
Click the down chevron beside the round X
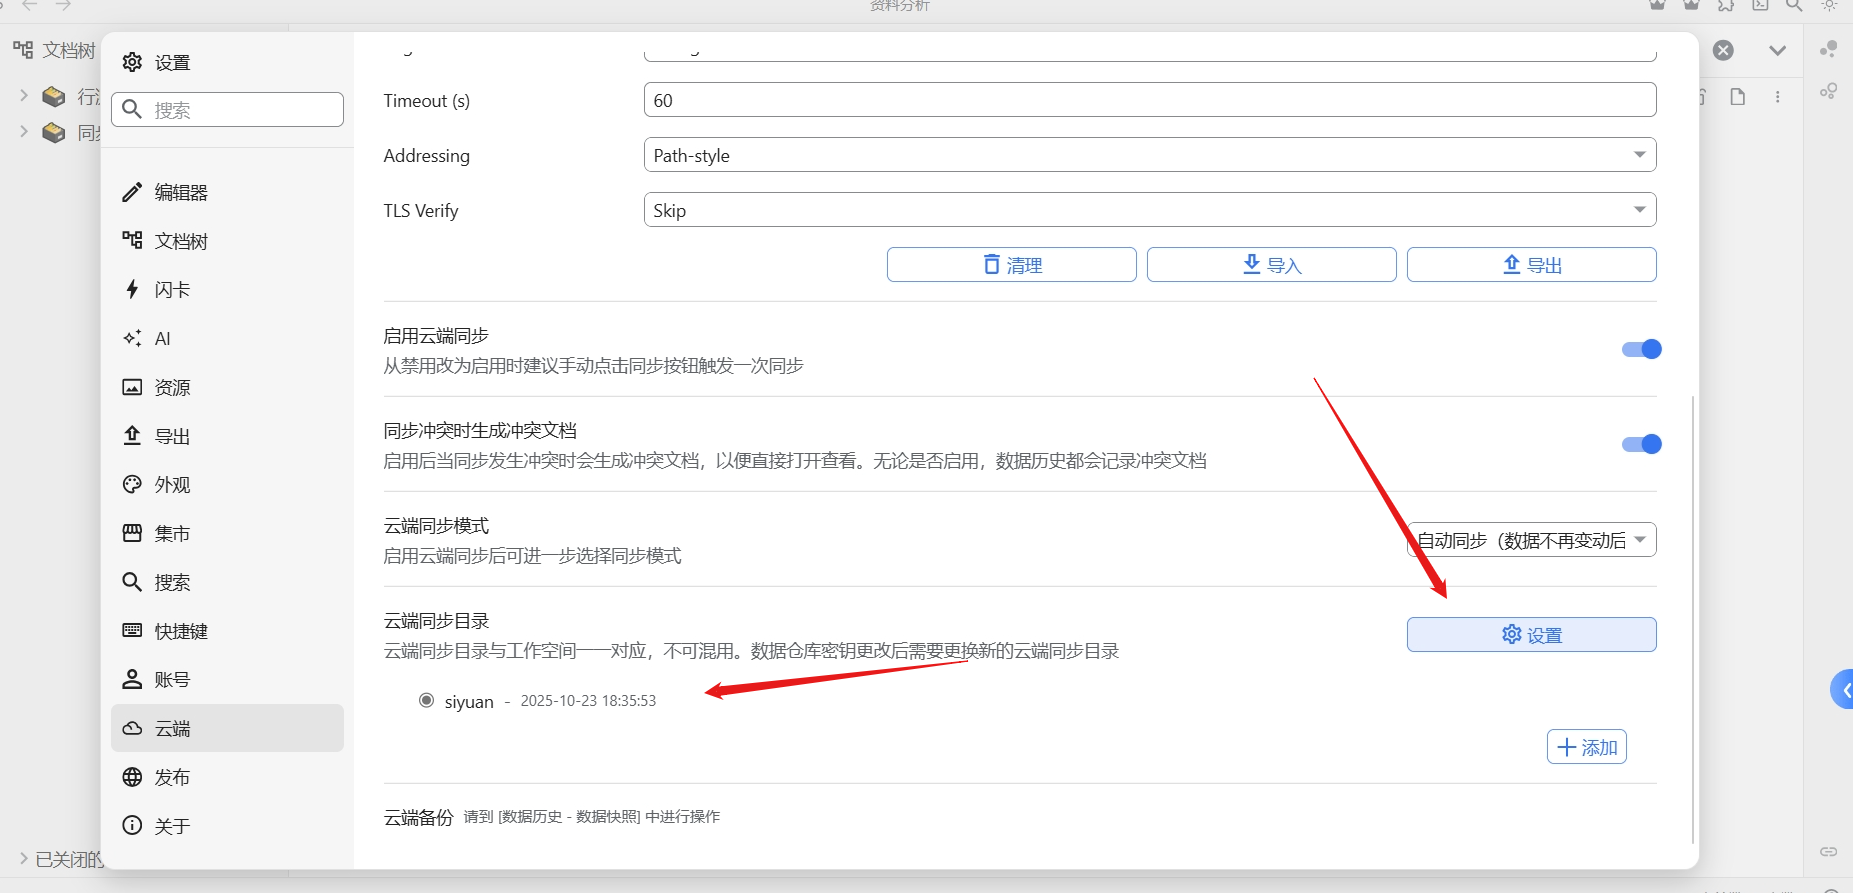pos(1777,50)
